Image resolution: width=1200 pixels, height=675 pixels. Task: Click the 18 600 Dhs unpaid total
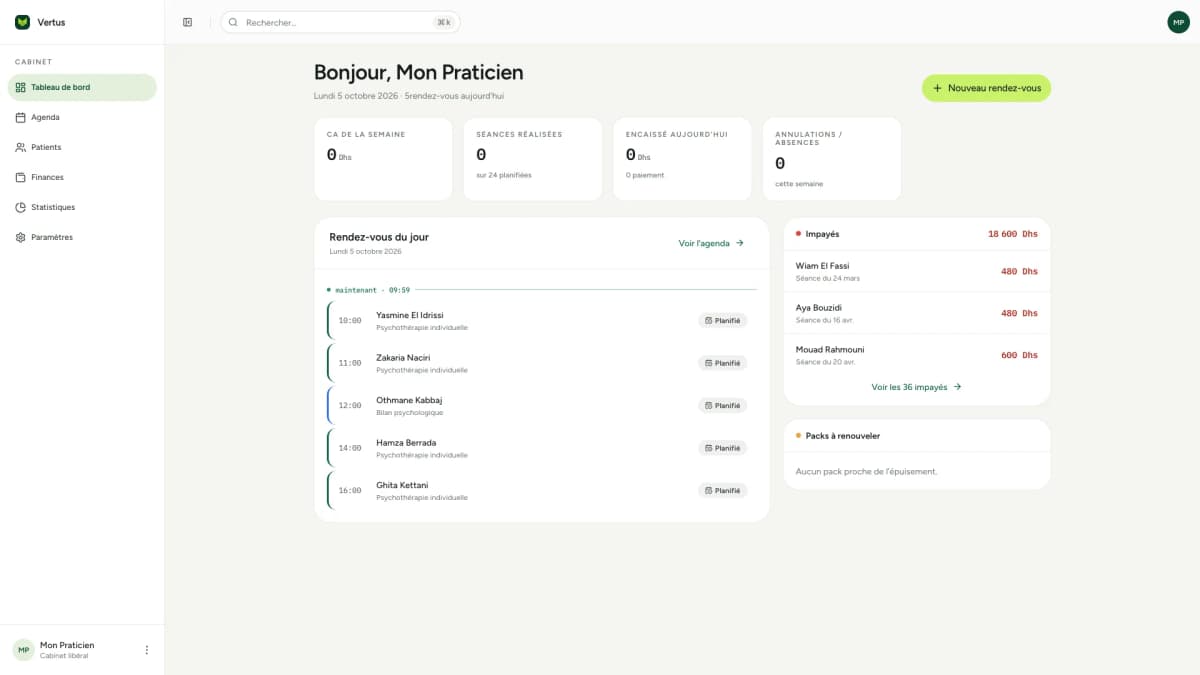[1013, 234]
